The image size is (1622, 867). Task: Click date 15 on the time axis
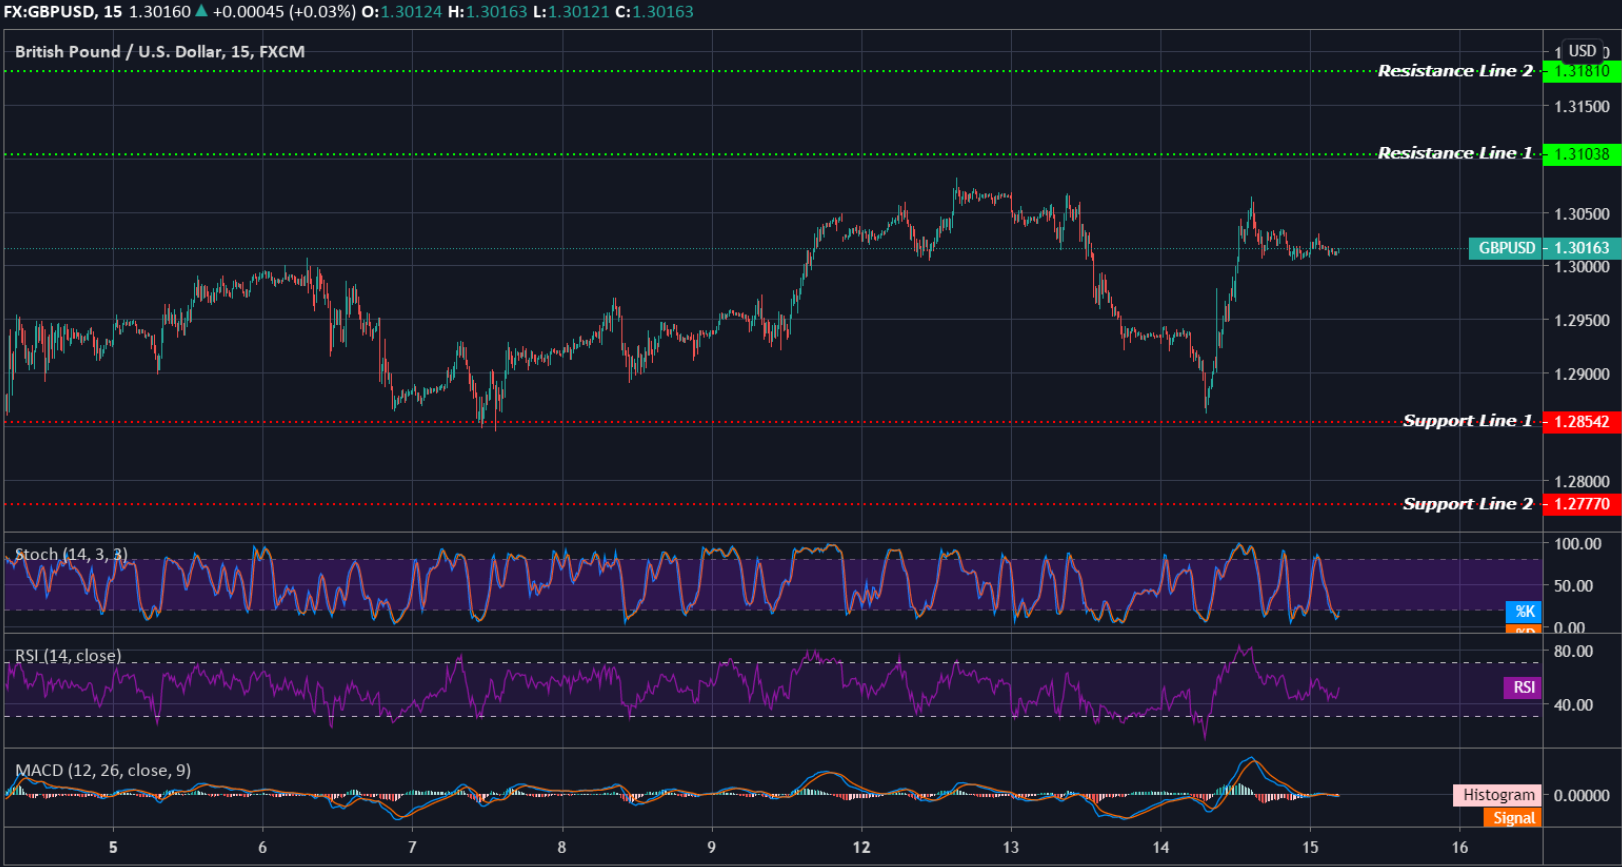pos(1310,847)
